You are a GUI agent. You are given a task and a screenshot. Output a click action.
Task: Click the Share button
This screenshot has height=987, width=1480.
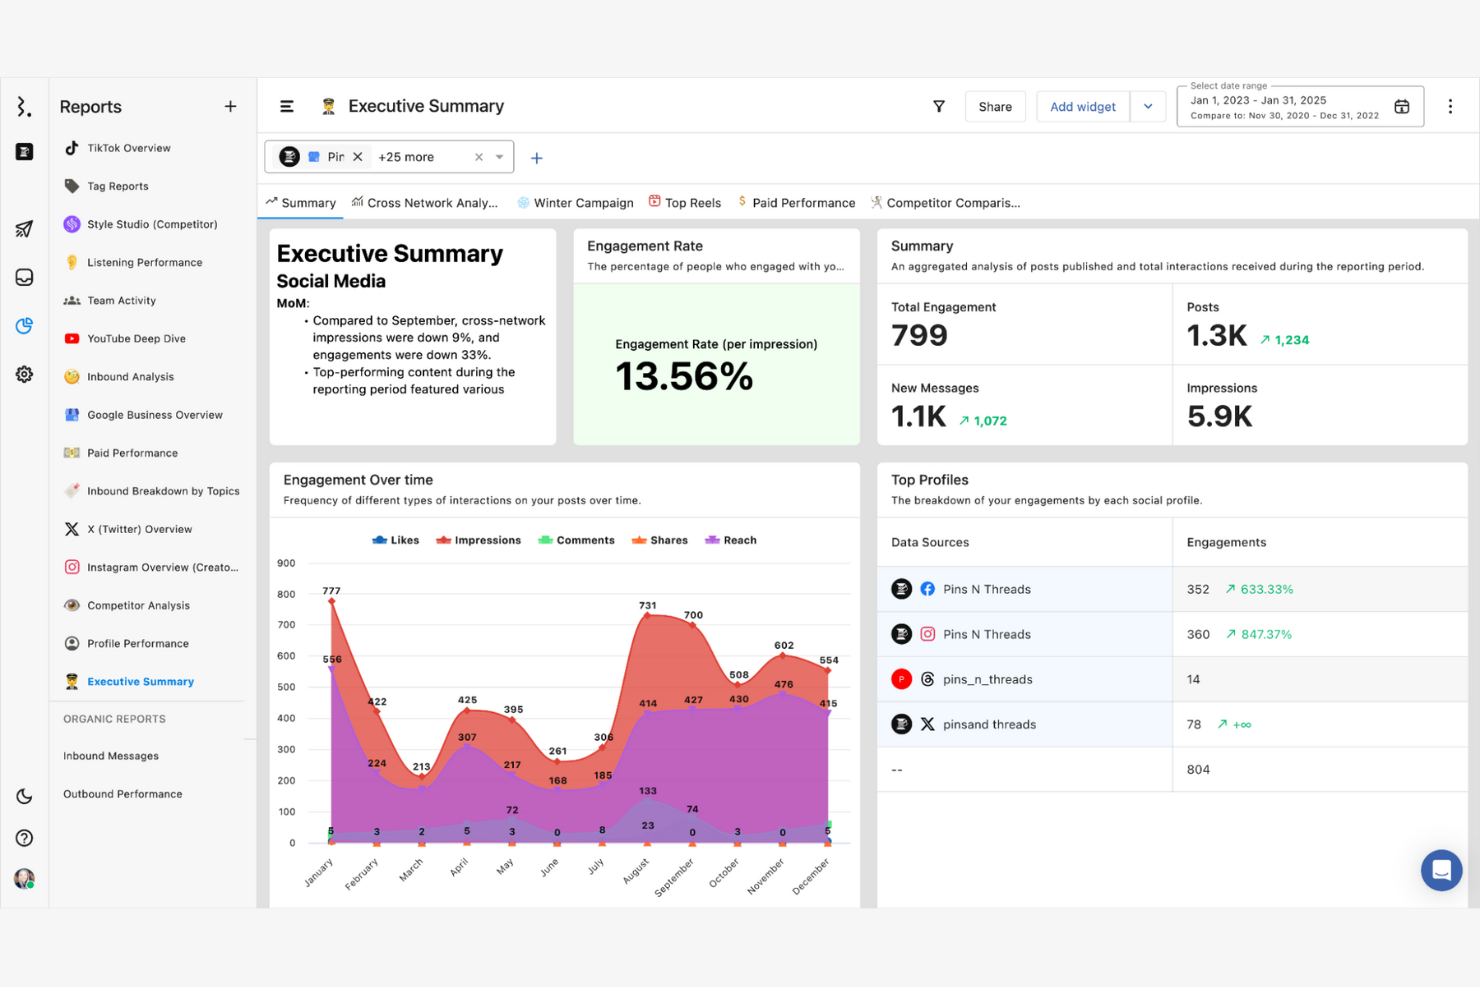[x=995, y=106]
